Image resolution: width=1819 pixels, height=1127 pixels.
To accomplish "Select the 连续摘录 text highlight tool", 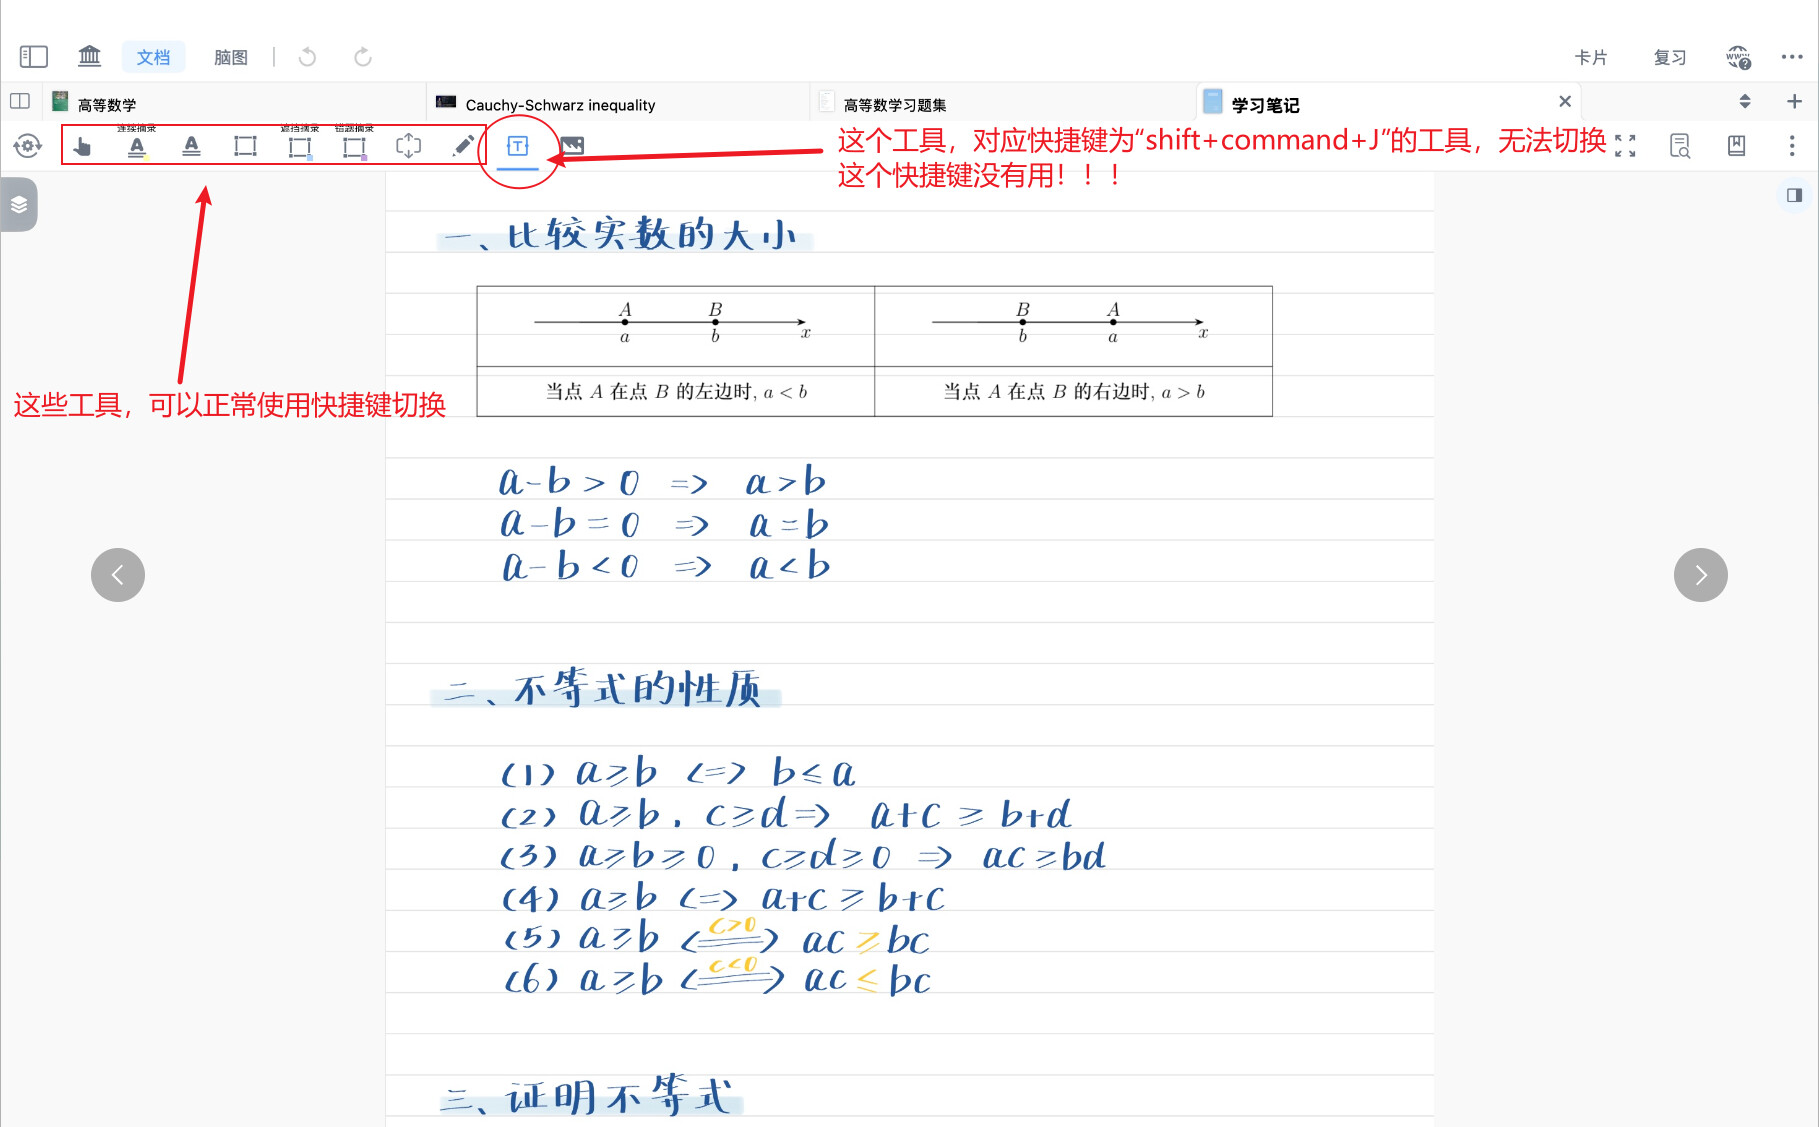I will pos(137,144).
